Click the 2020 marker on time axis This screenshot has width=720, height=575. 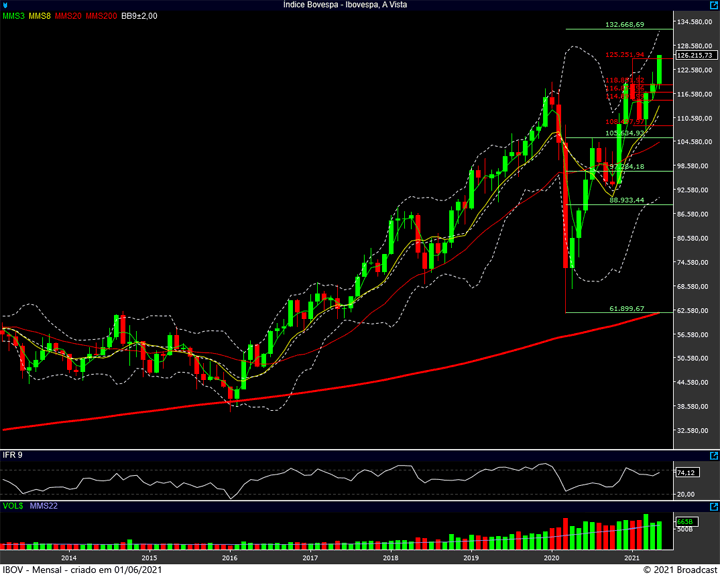[551, 557]
